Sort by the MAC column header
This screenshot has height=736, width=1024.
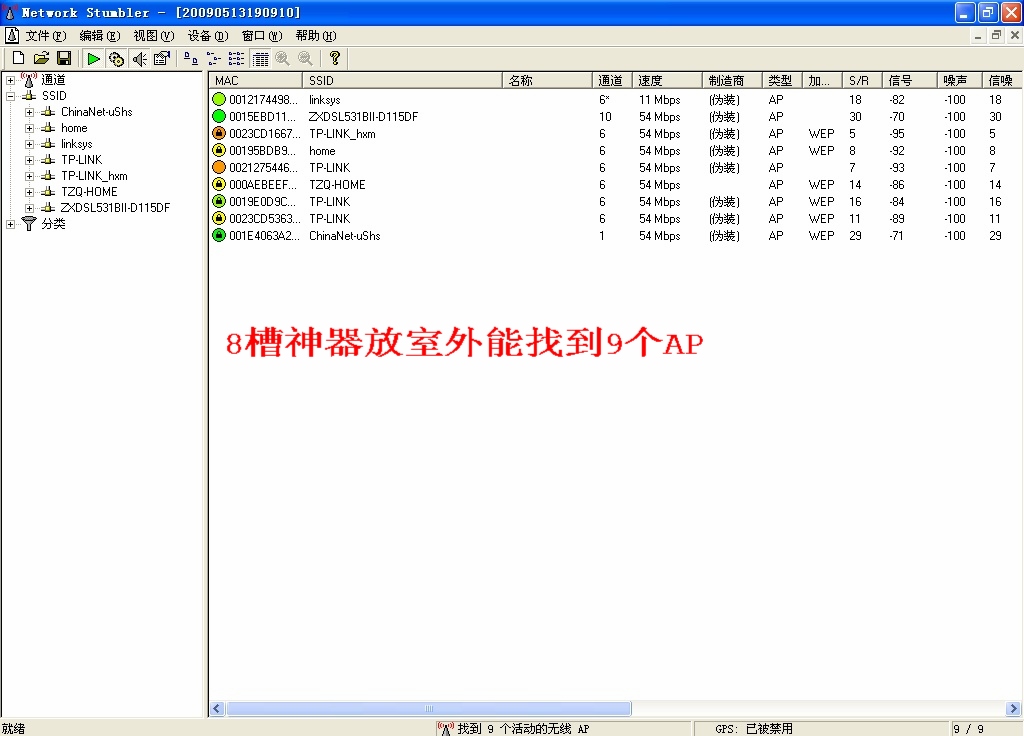[x=256, y=80]
